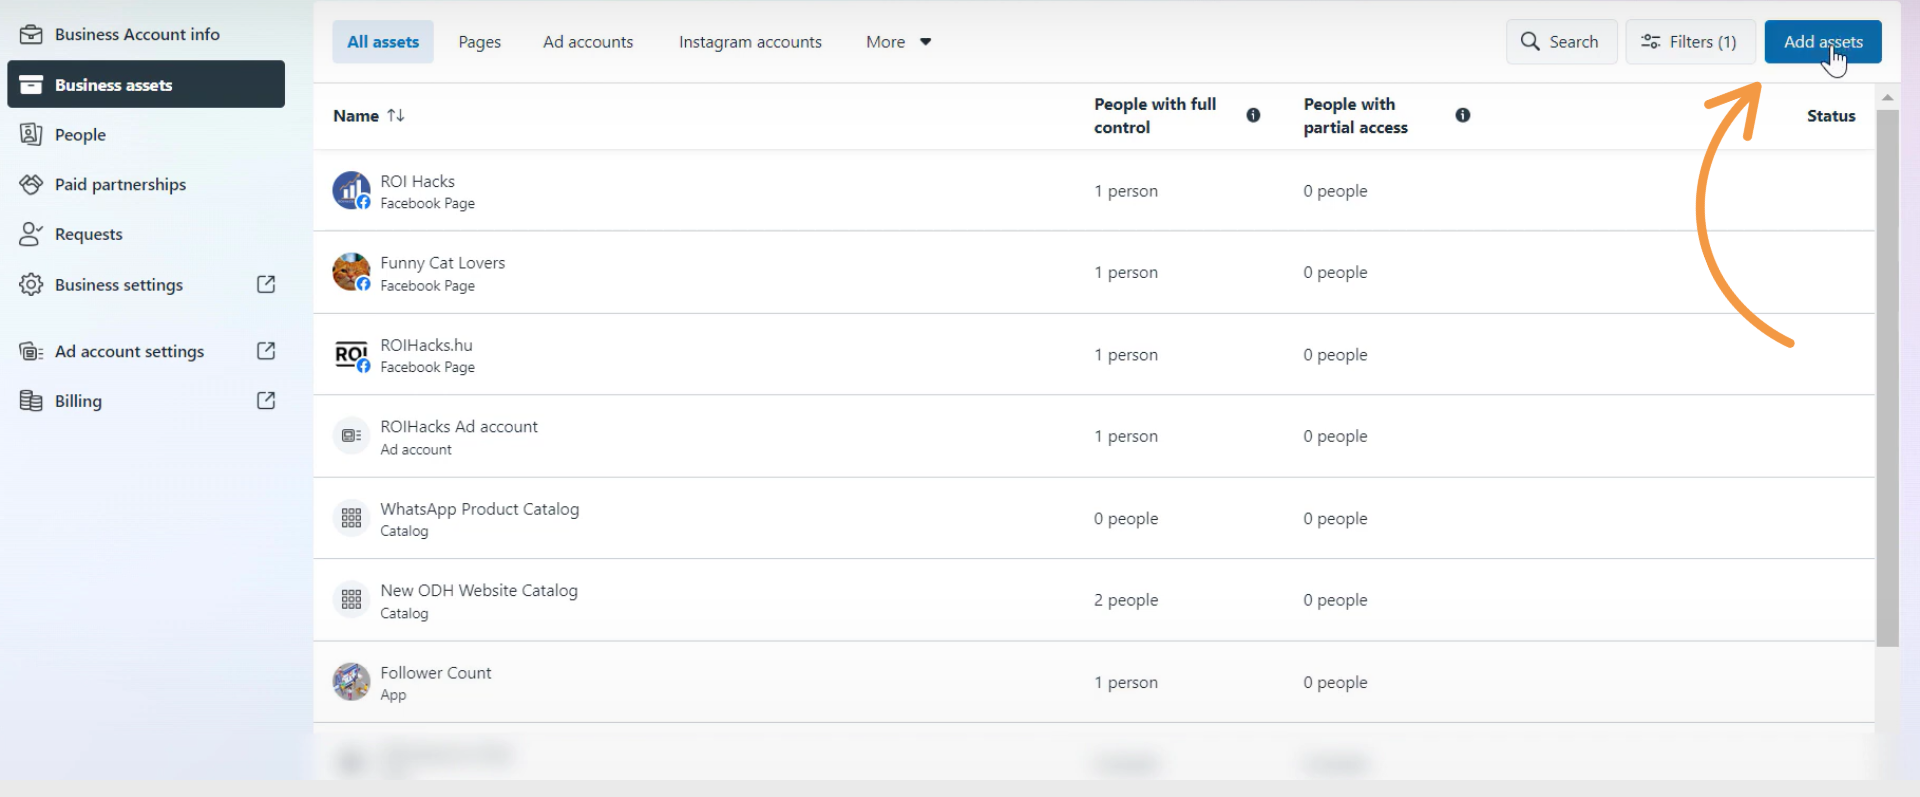Click the People sidebar icon
Viewport: 1920px width, 797px height.
click(x=31, y=134)
